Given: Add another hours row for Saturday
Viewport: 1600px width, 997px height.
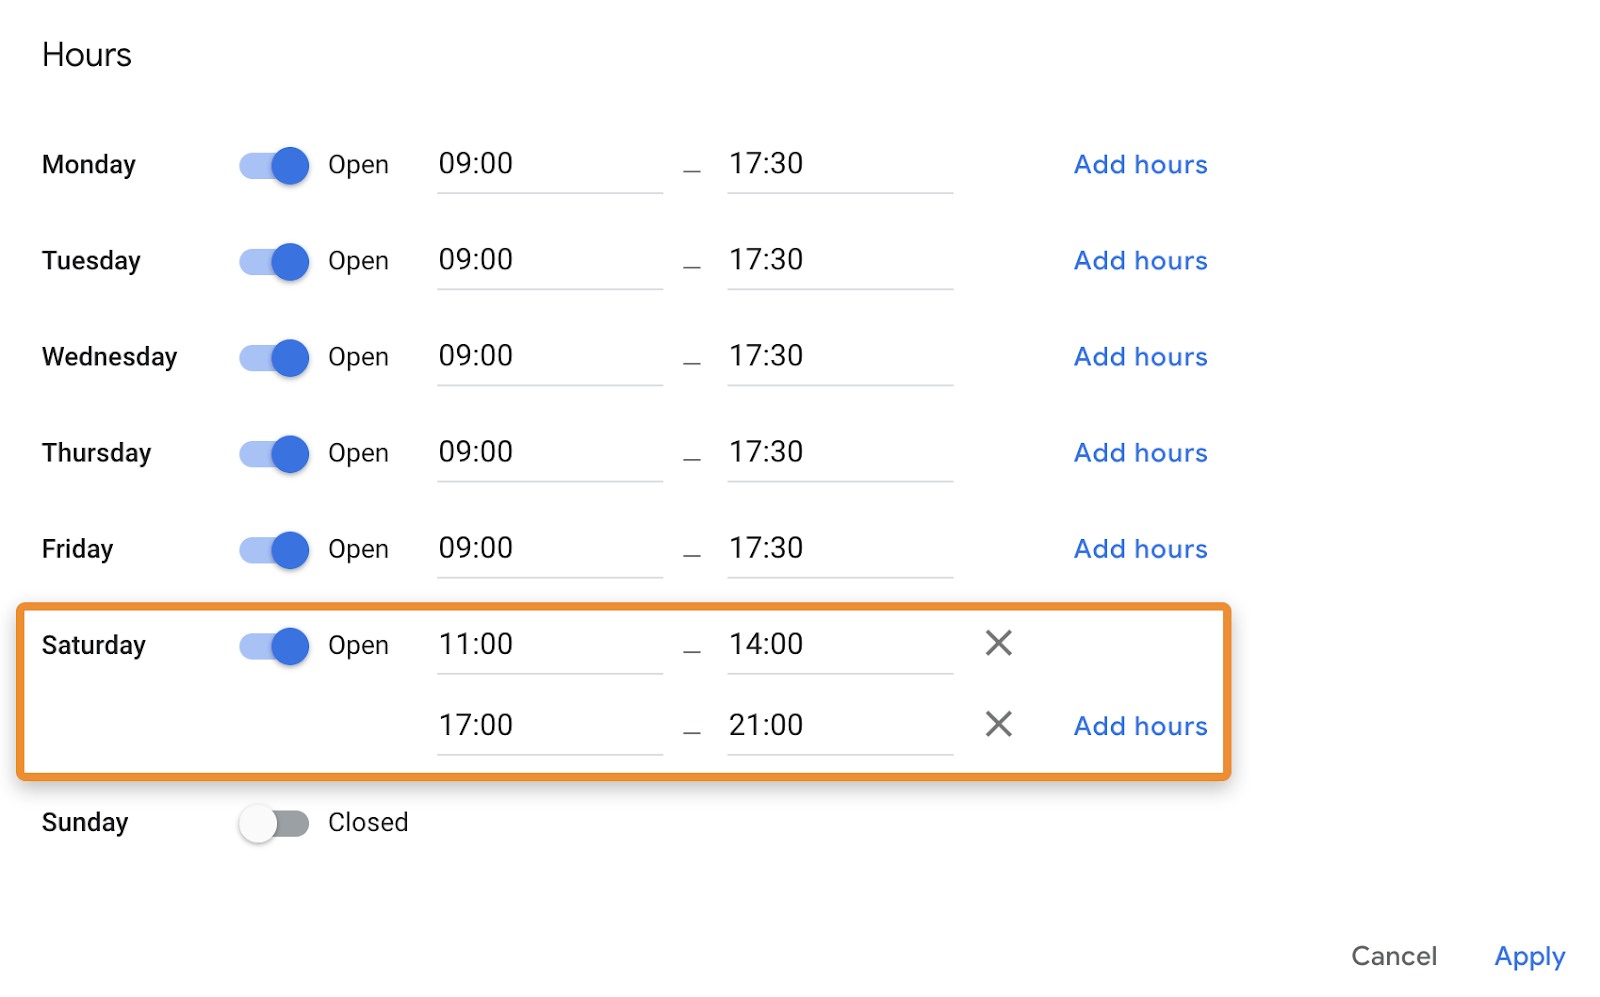Looking at the screenshot, I should [x=1140, y=726].
